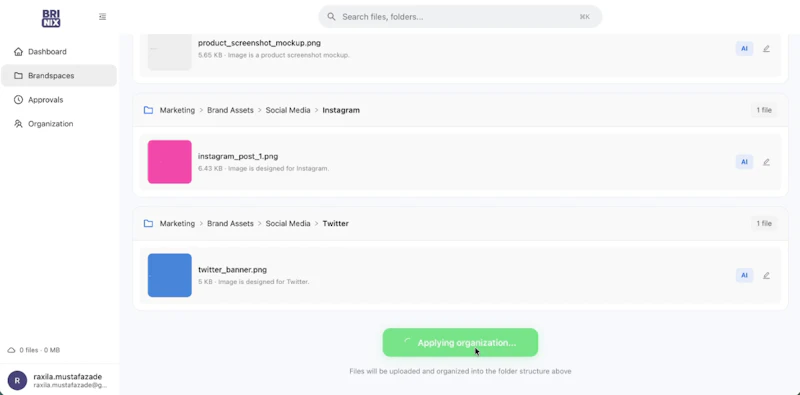Select Marketing in the Instagram breadcrumb

pyautogui.click(x=177, y=110)
